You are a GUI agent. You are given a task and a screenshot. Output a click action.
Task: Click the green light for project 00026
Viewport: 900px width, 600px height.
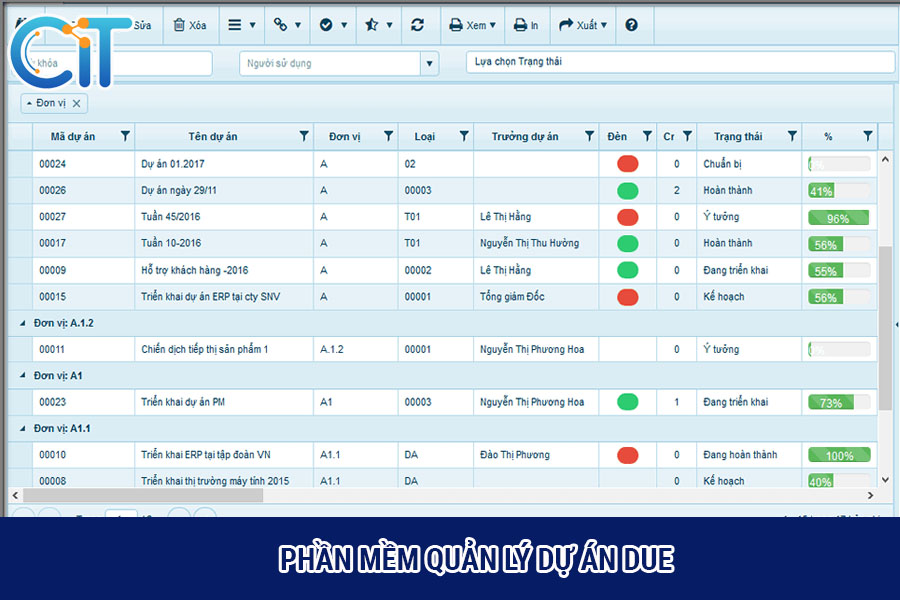coord(627,191)
